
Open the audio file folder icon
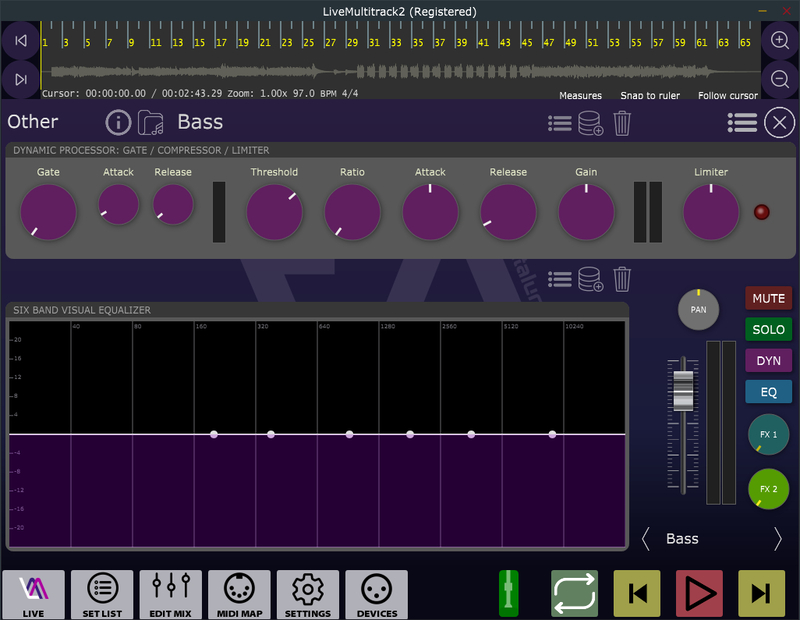[x=151, y=122]
